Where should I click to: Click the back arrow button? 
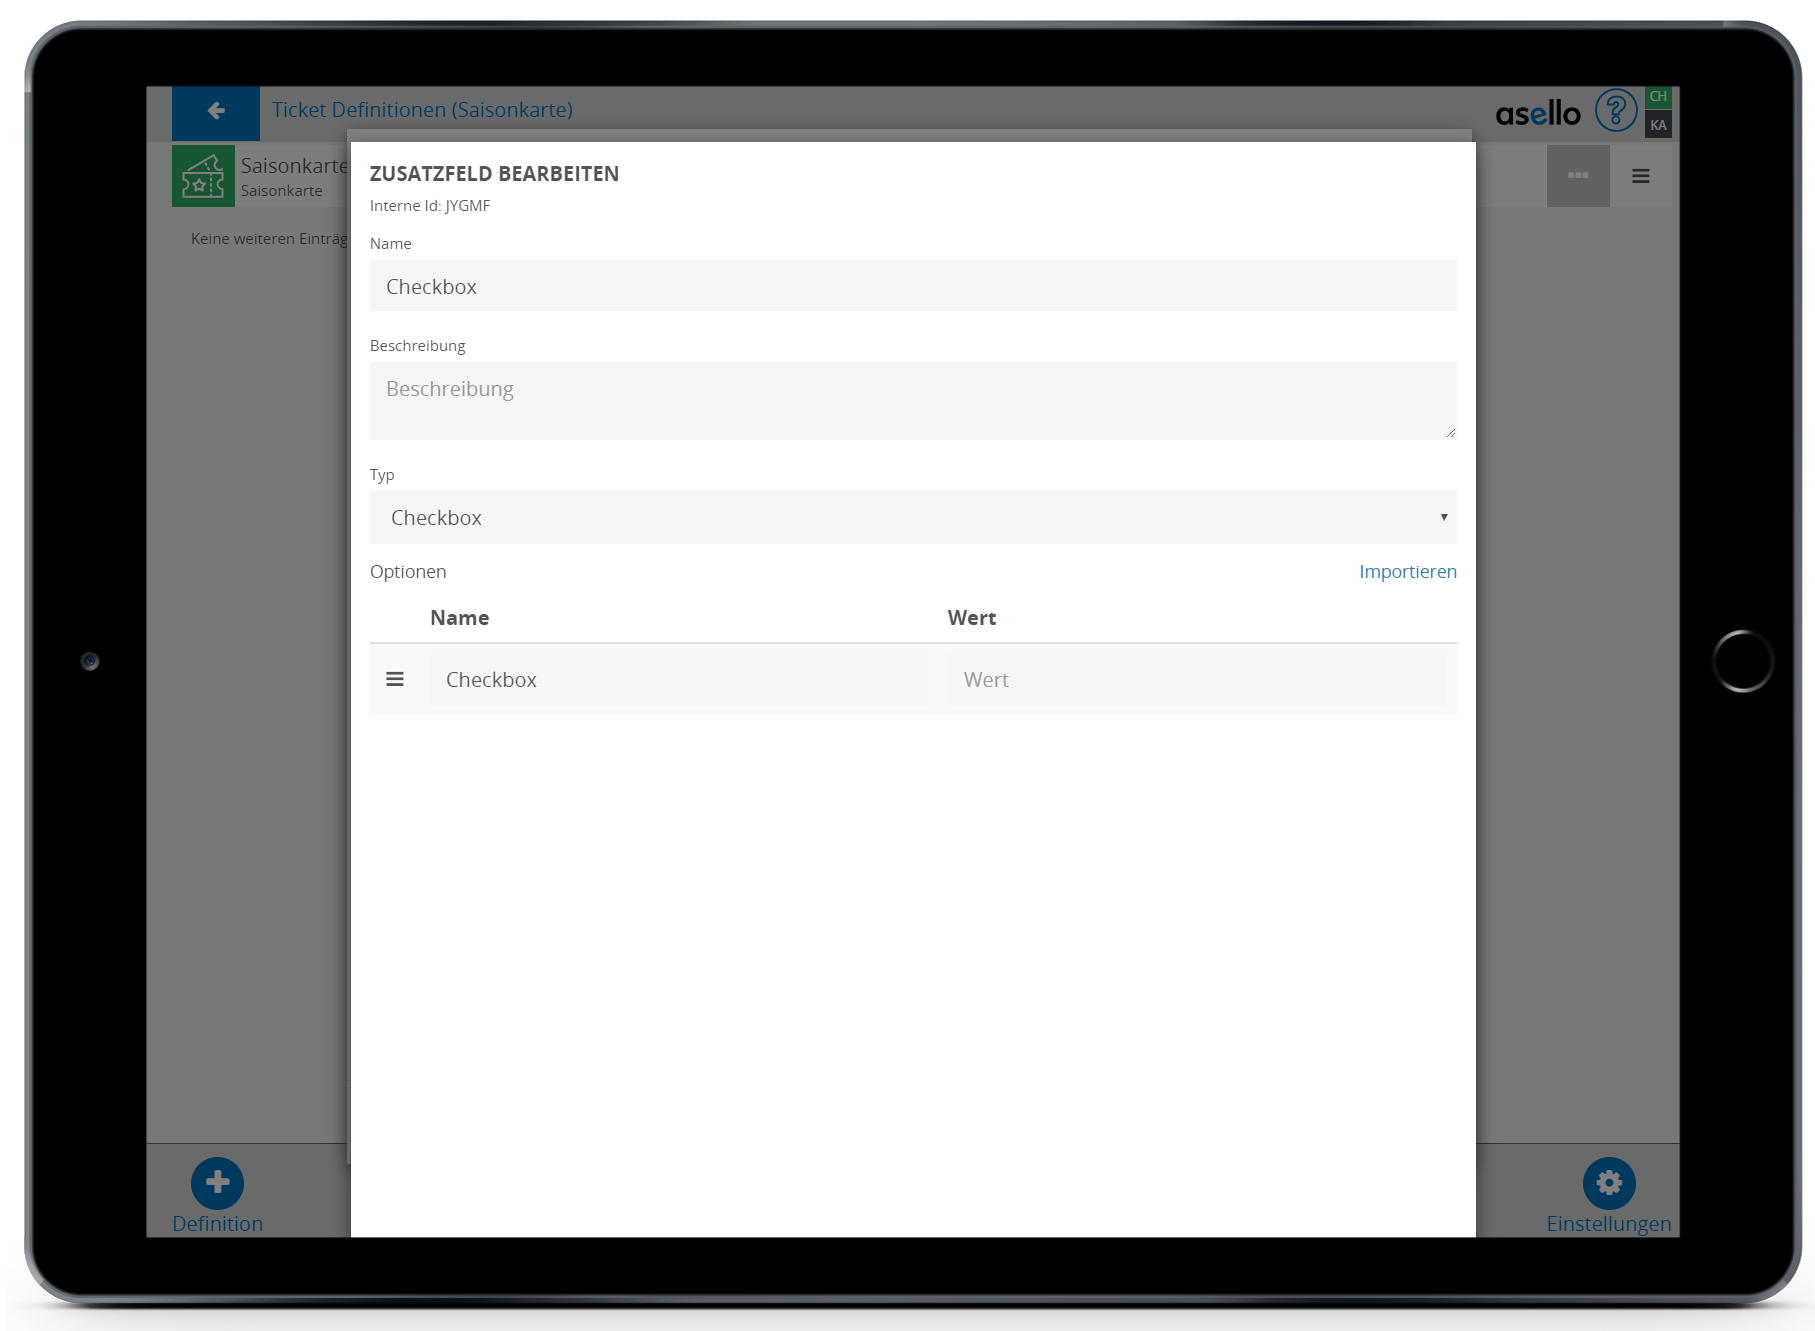coord(216,111)
